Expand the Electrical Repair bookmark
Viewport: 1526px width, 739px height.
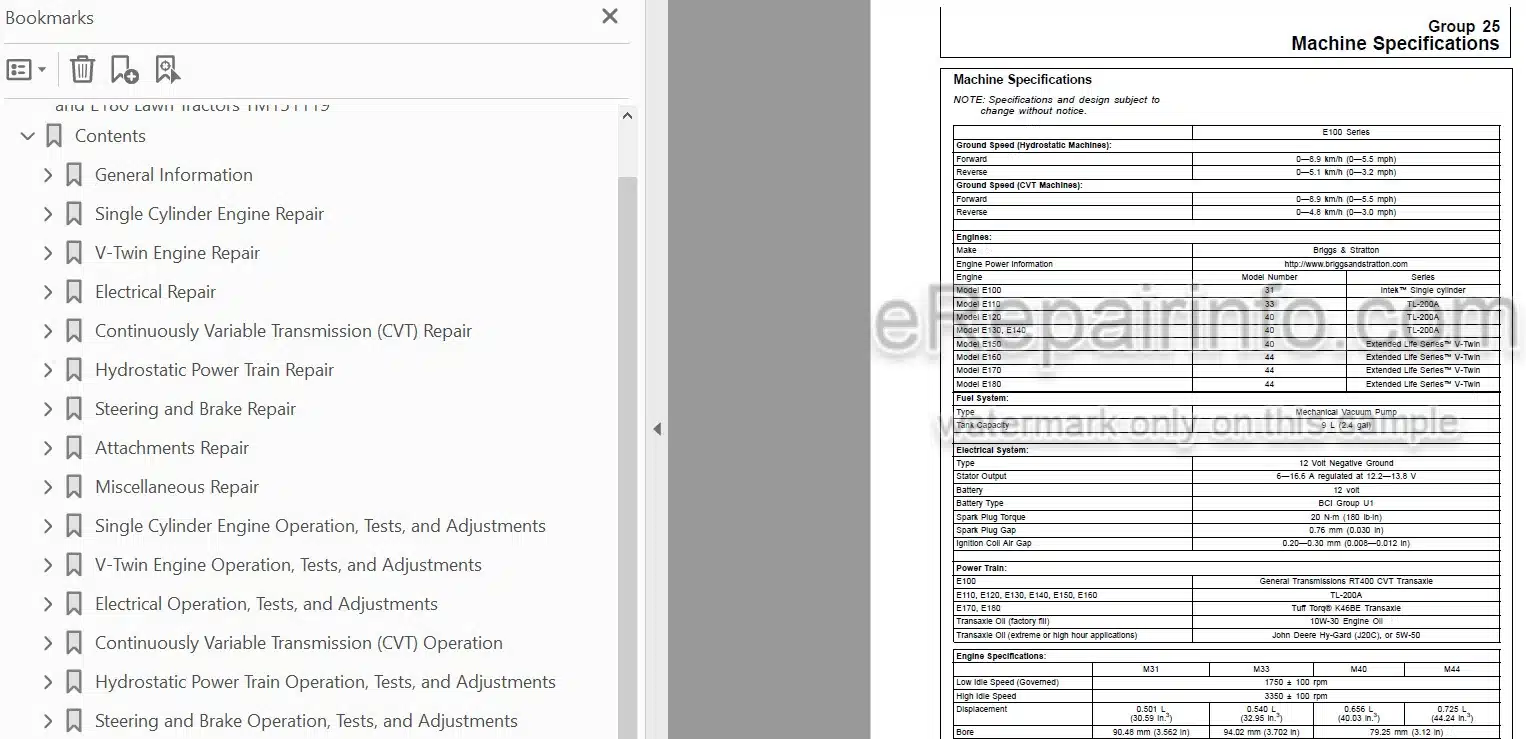tap(48, 292)
